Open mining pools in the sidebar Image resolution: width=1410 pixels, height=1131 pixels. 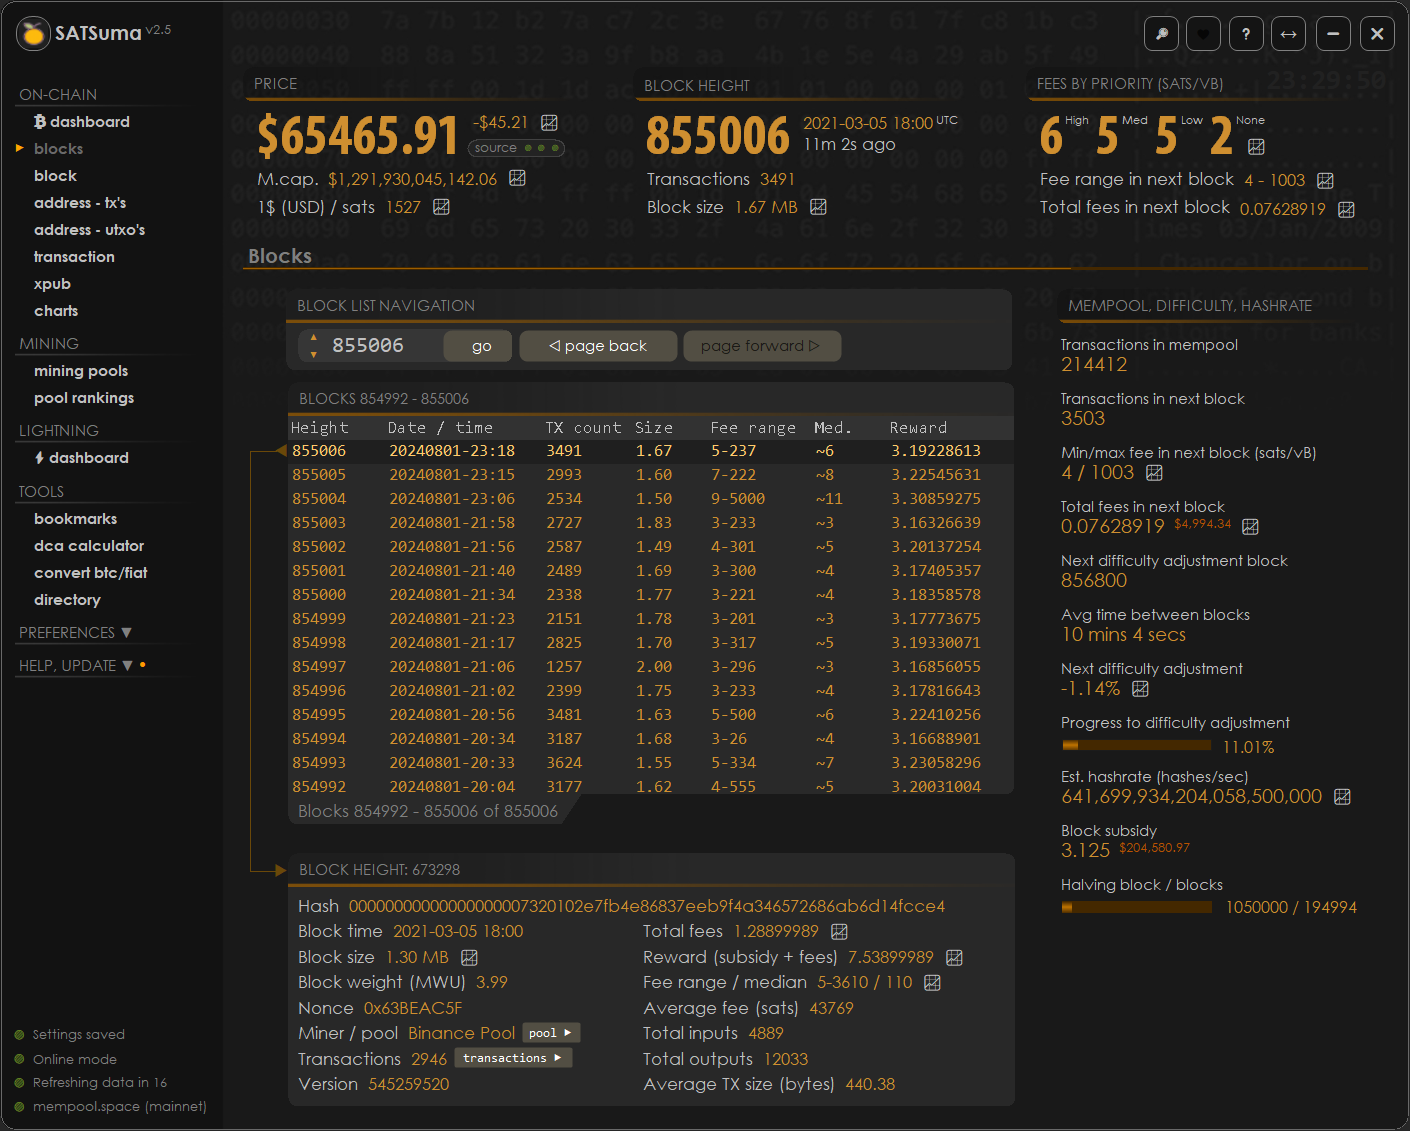click(x=81, y=371)
